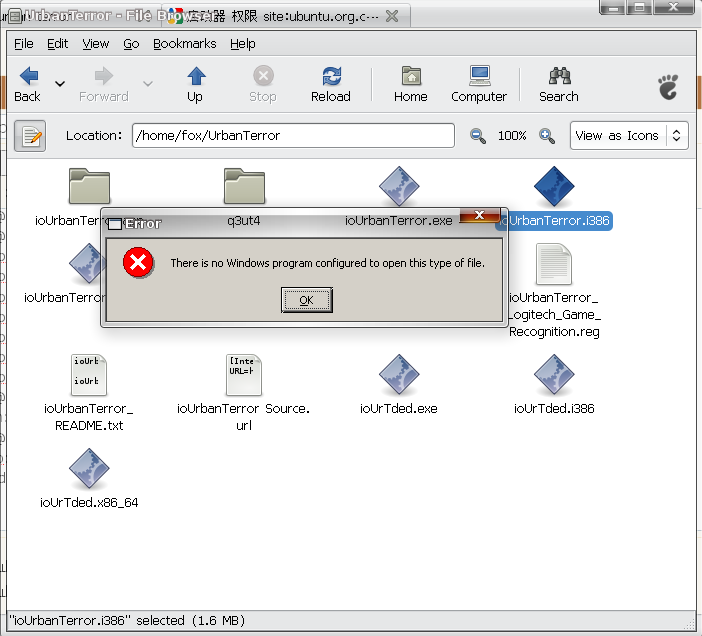Click the File Browser window menu icon

(15, 17)
